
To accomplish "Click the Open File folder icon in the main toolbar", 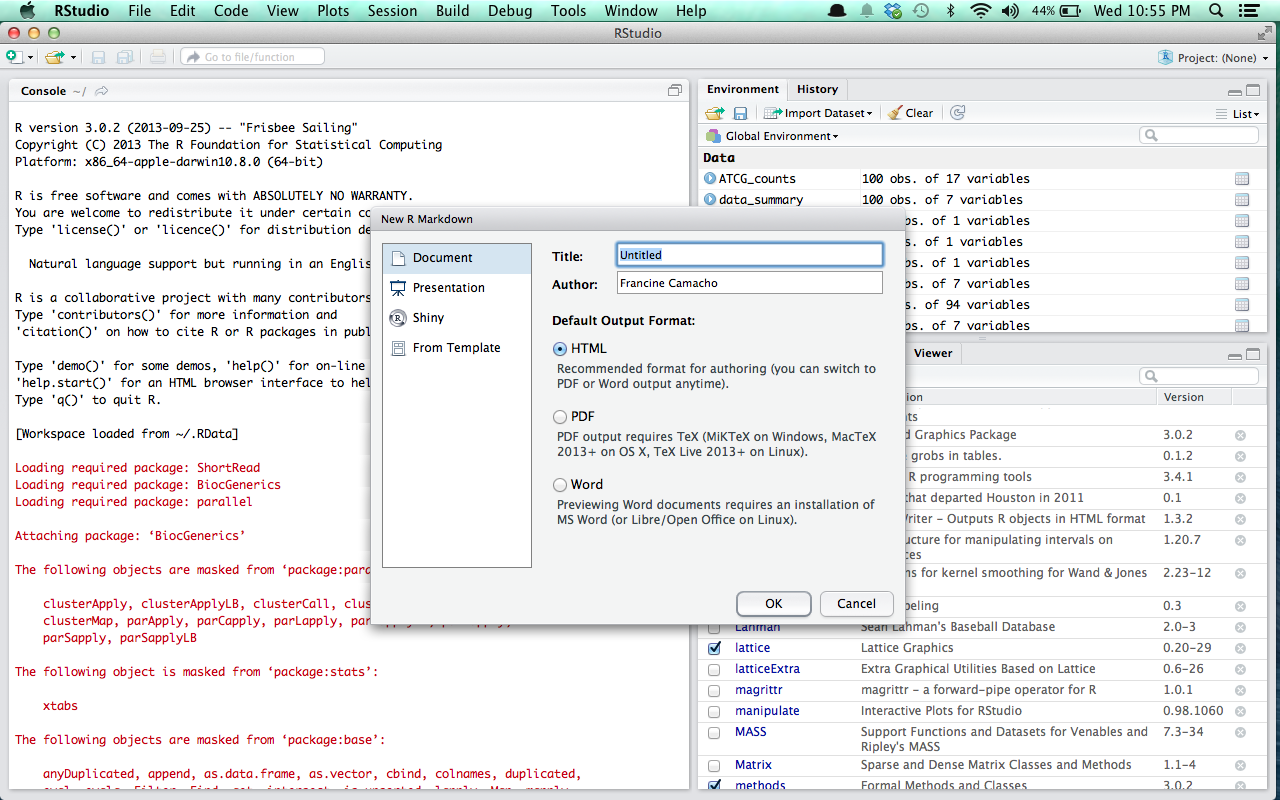I will tap(53, 57).
